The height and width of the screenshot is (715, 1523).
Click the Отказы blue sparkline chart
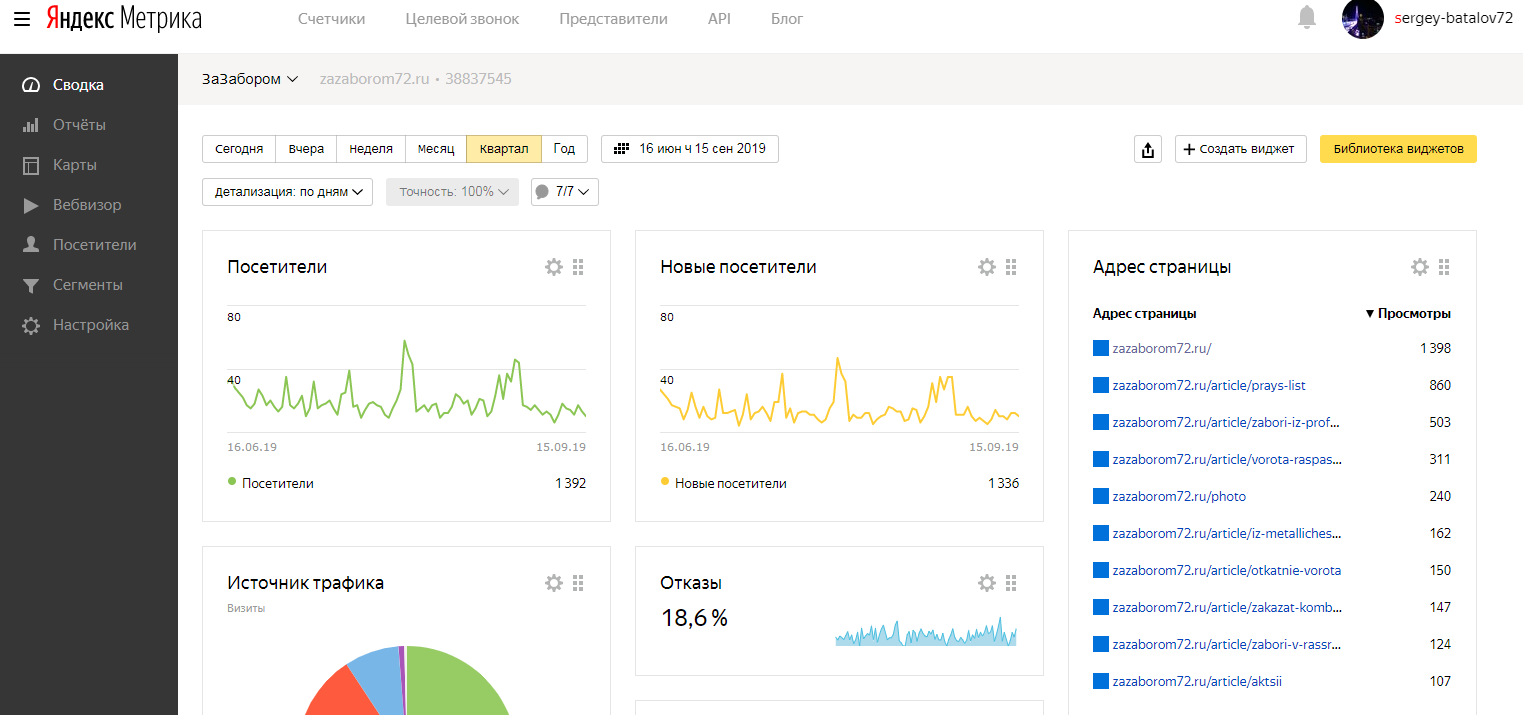pos(926,632)
